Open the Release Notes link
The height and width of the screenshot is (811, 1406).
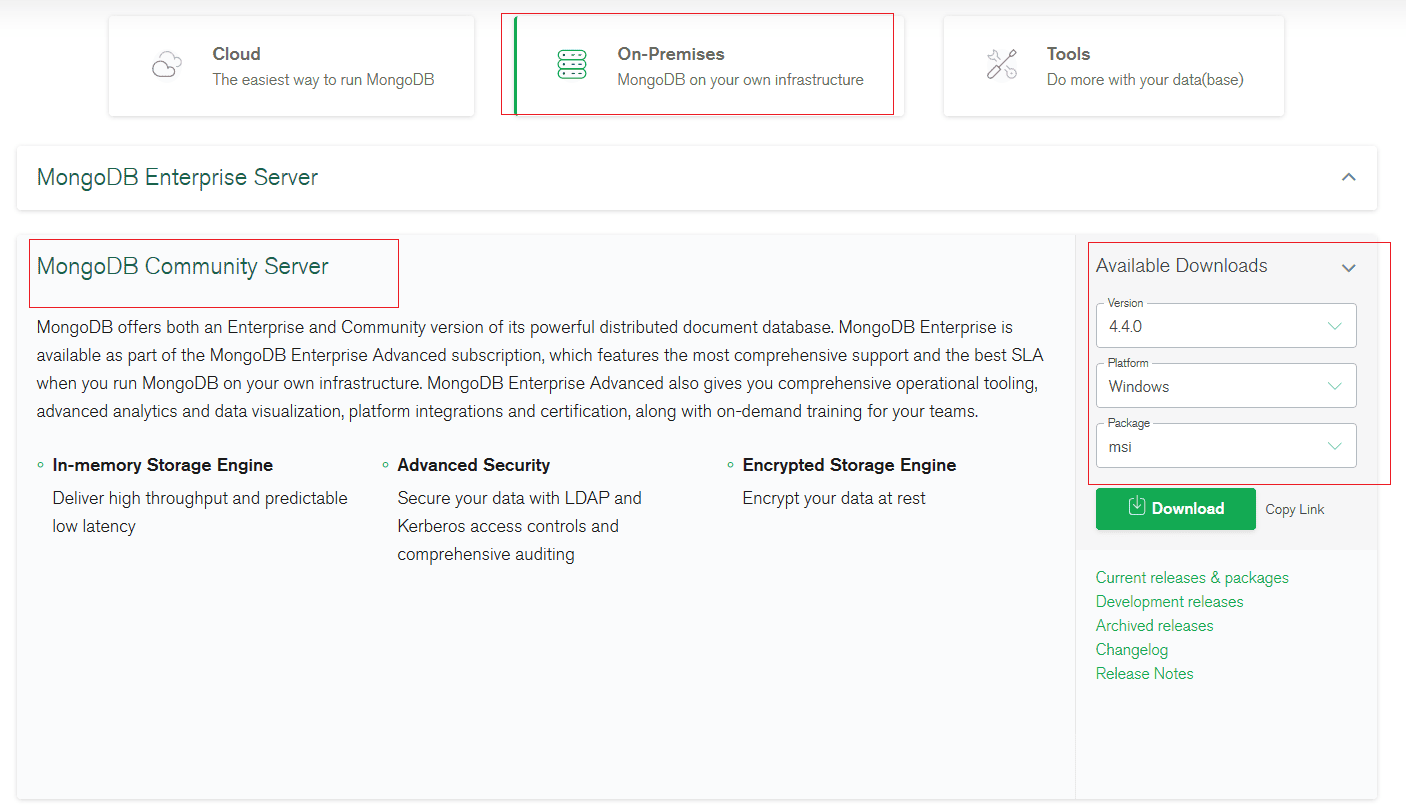click(1144, 674)
